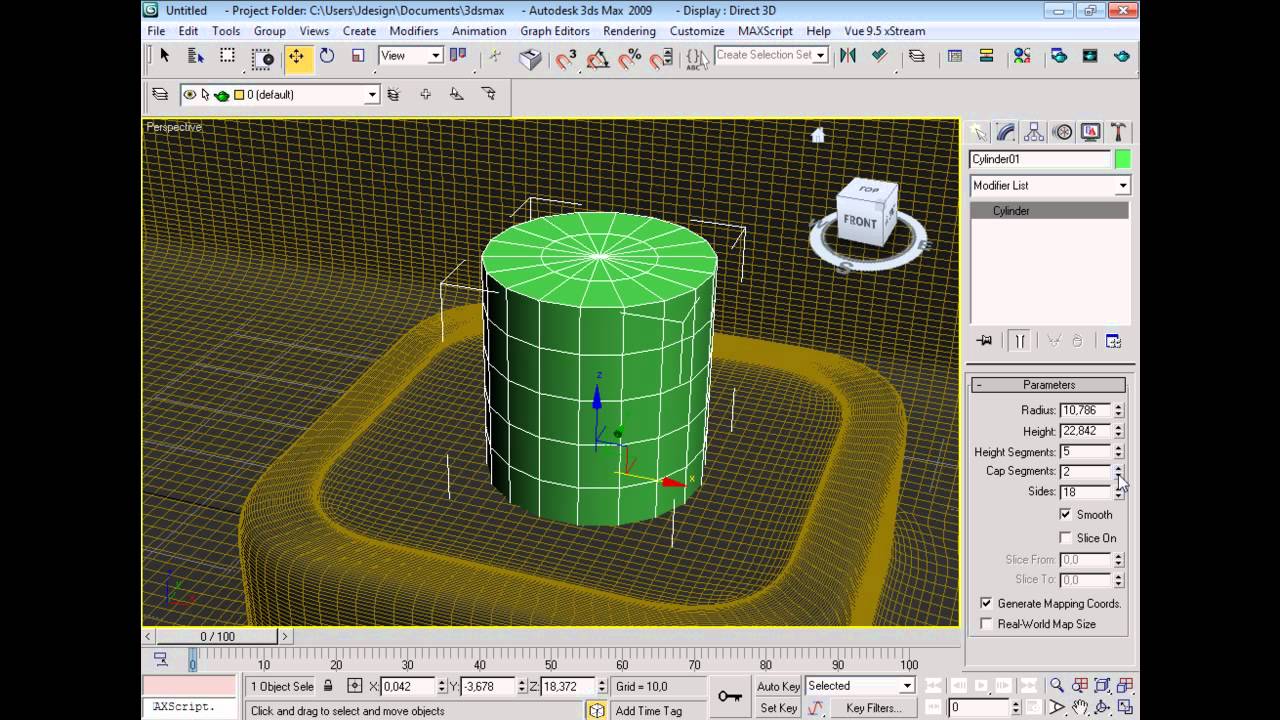This screenshot has width=1280, height=720.
Task: Uncheck the Smooth checkbox
Action: [1066, 514]
